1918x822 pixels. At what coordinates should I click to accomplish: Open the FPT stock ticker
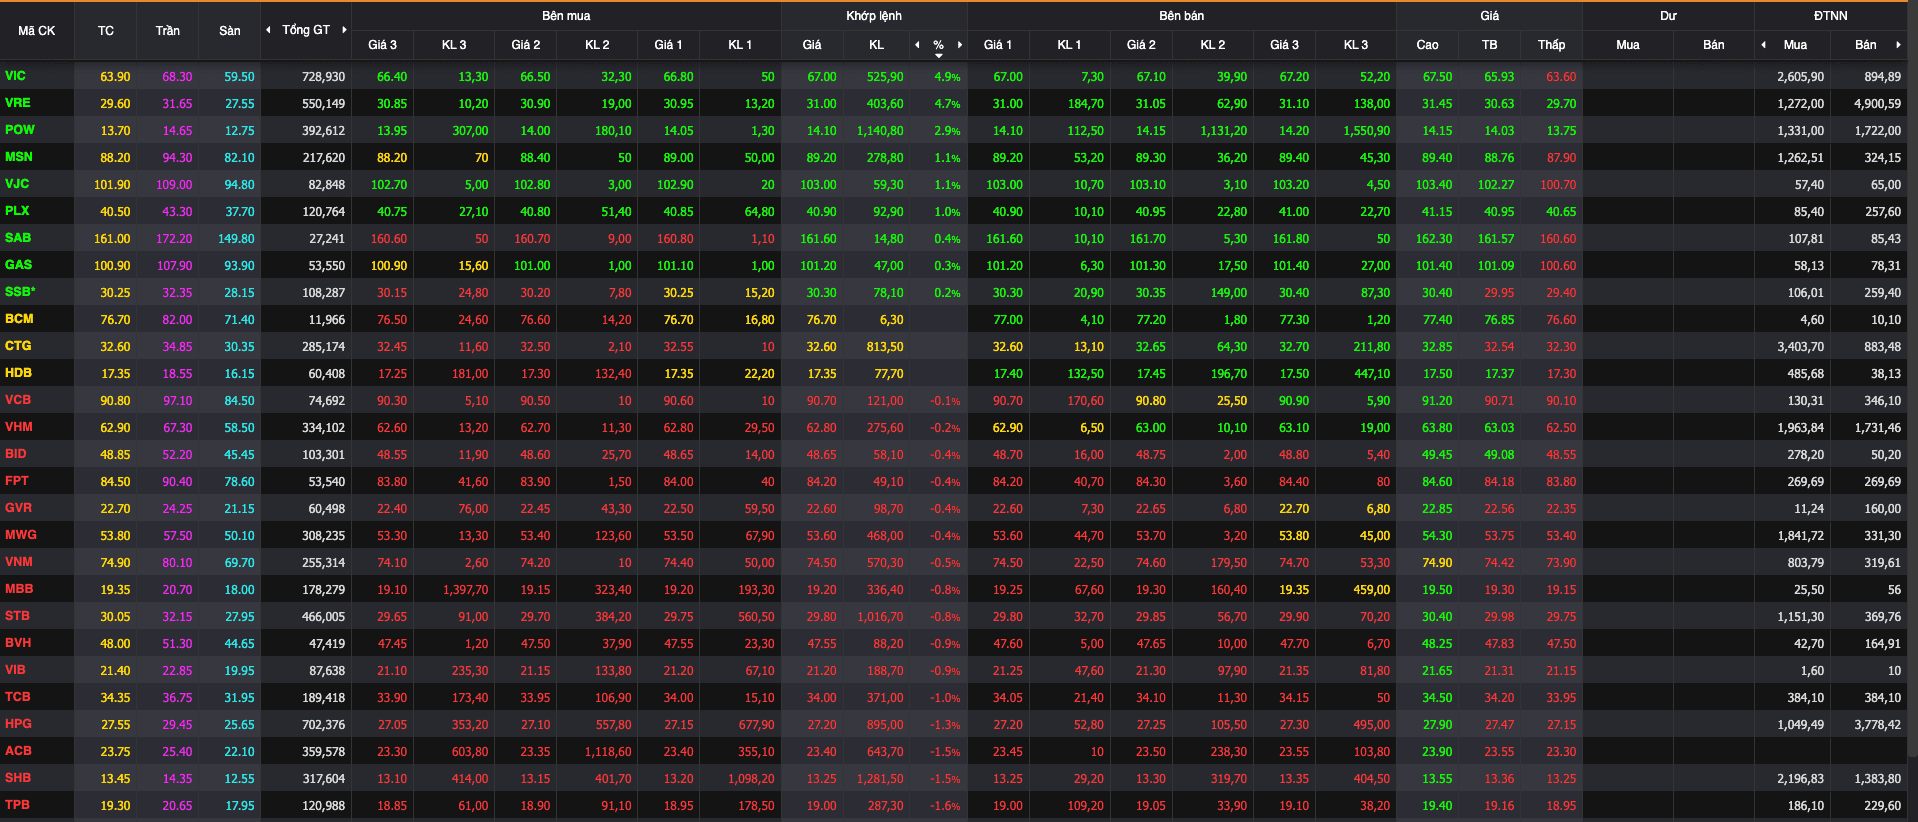[17, 481]
